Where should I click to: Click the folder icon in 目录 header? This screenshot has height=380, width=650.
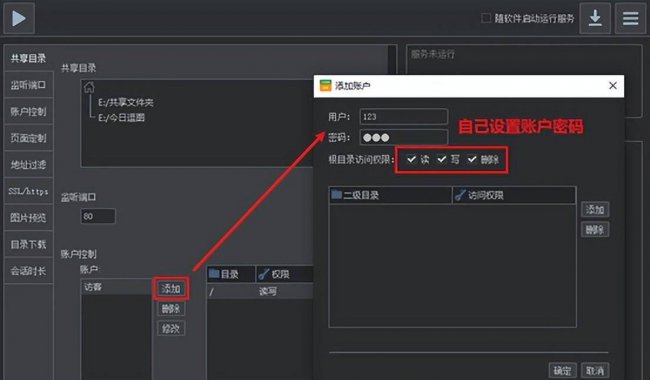point(214,274)
